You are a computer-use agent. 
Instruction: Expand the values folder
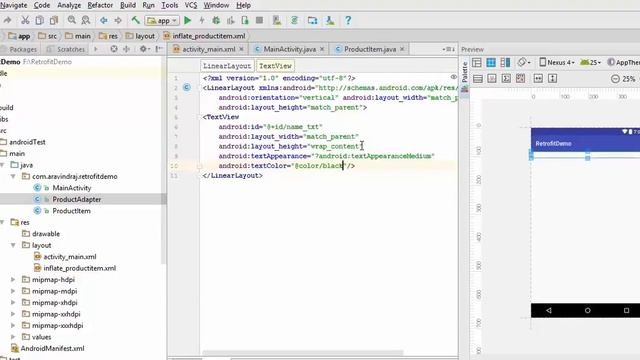click(x=13, y=337)
